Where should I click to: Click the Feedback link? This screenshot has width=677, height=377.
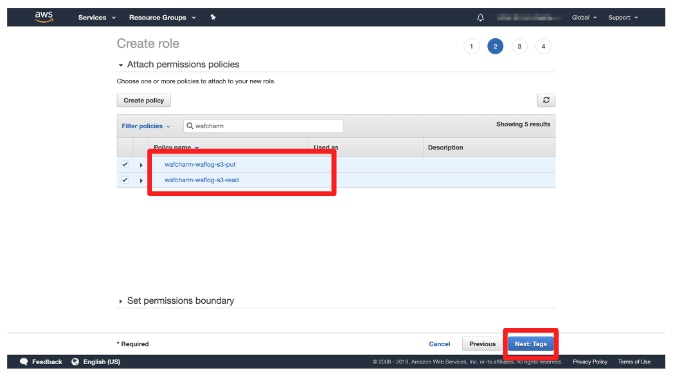point(47,362)
